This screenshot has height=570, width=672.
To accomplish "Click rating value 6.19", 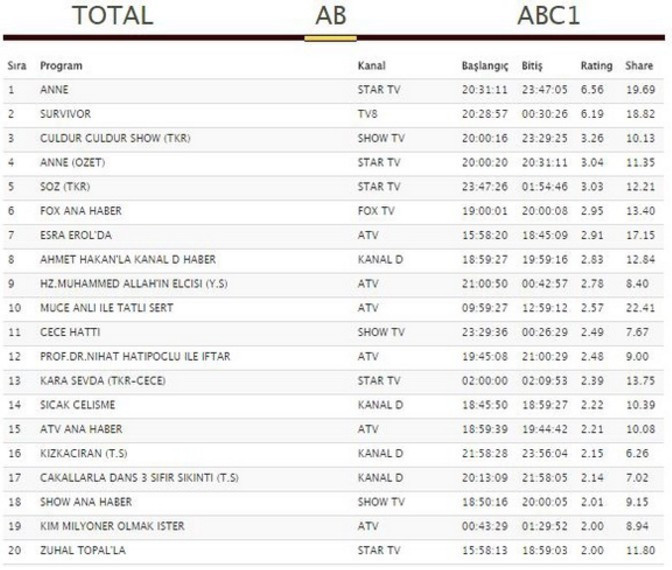I will point(592,114).
